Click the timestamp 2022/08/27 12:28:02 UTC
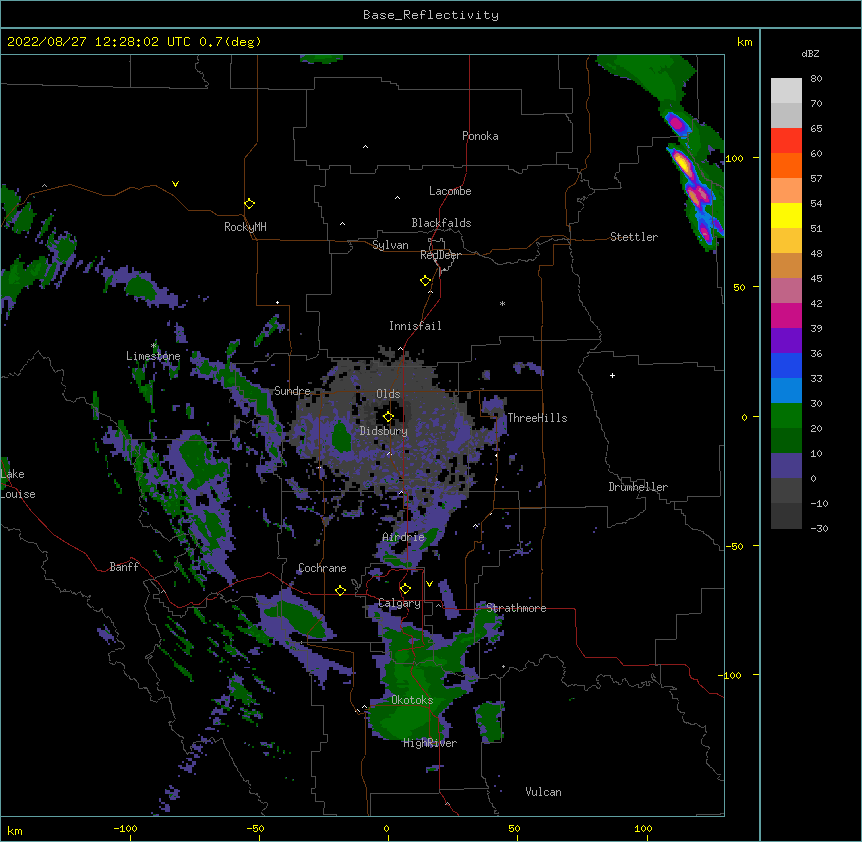This screenshot has height=842, width=862. 99,42
